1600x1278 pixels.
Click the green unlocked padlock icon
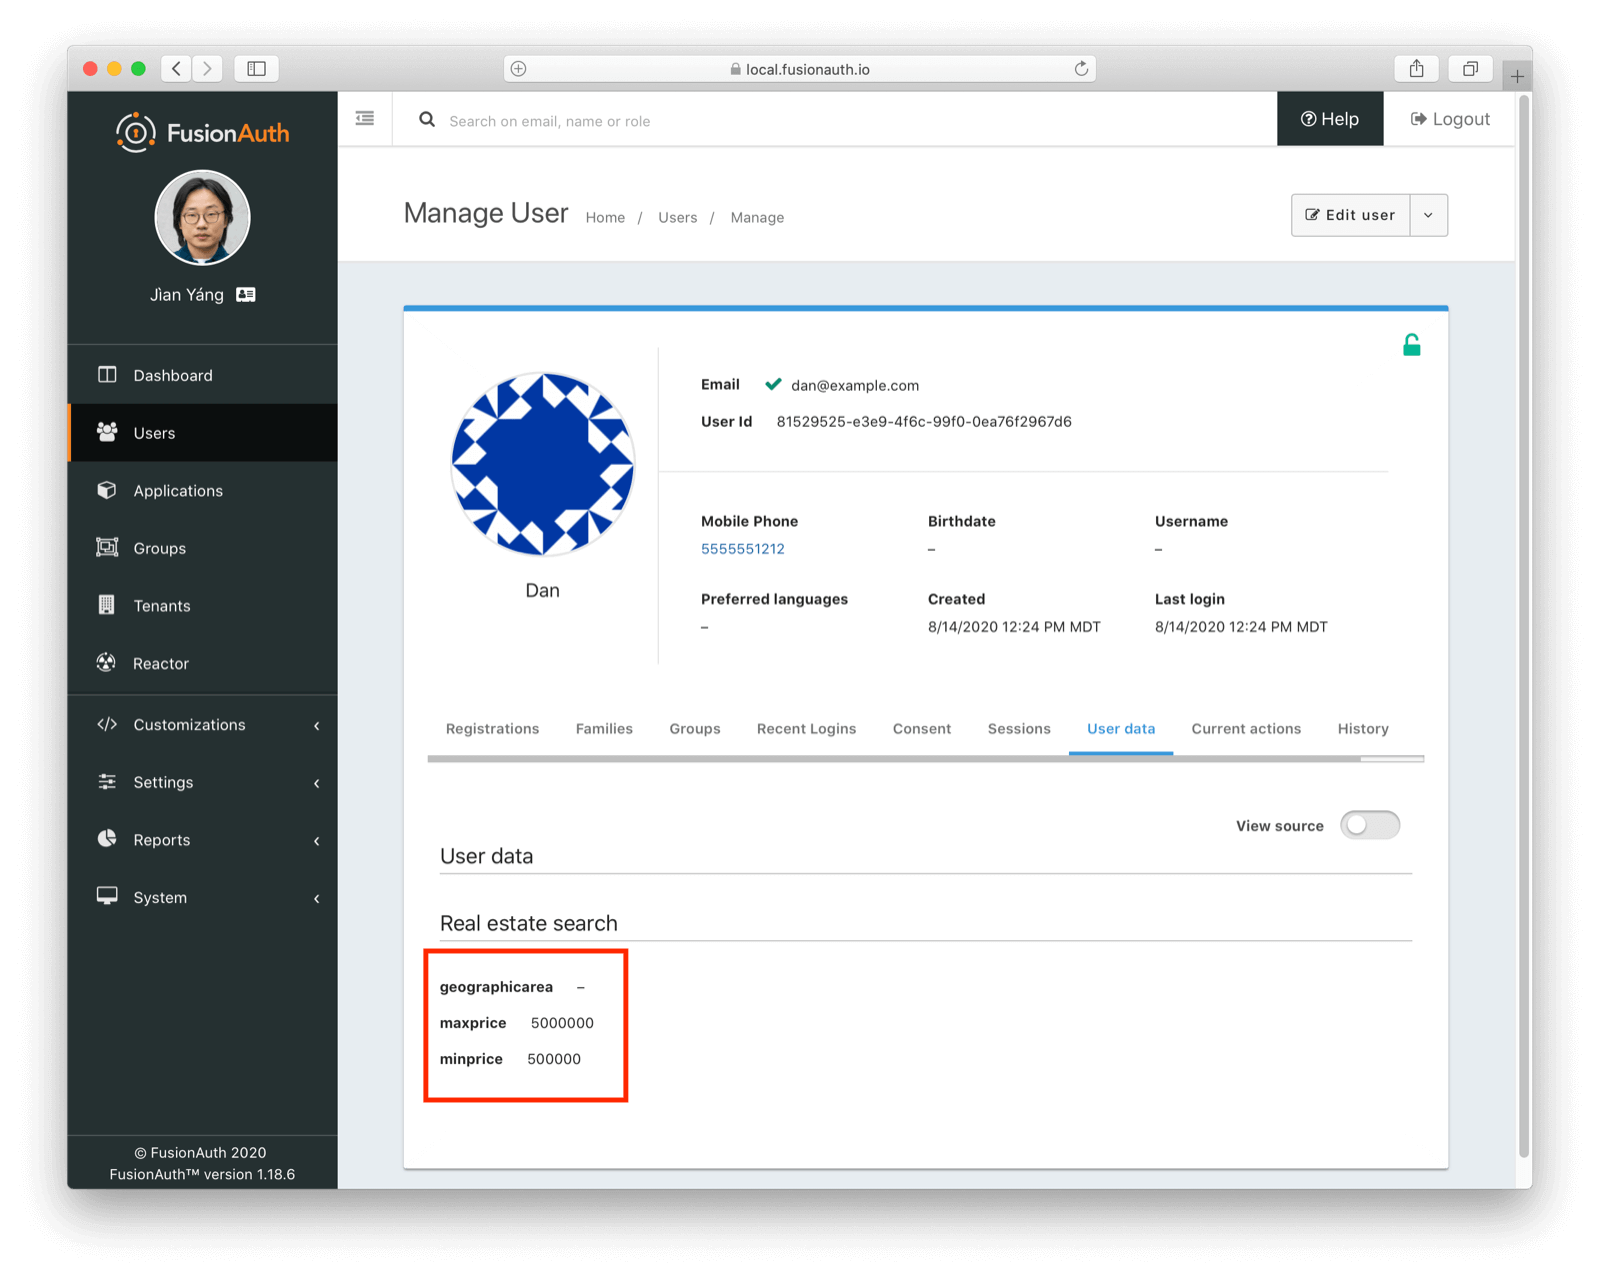(1411, 345)
